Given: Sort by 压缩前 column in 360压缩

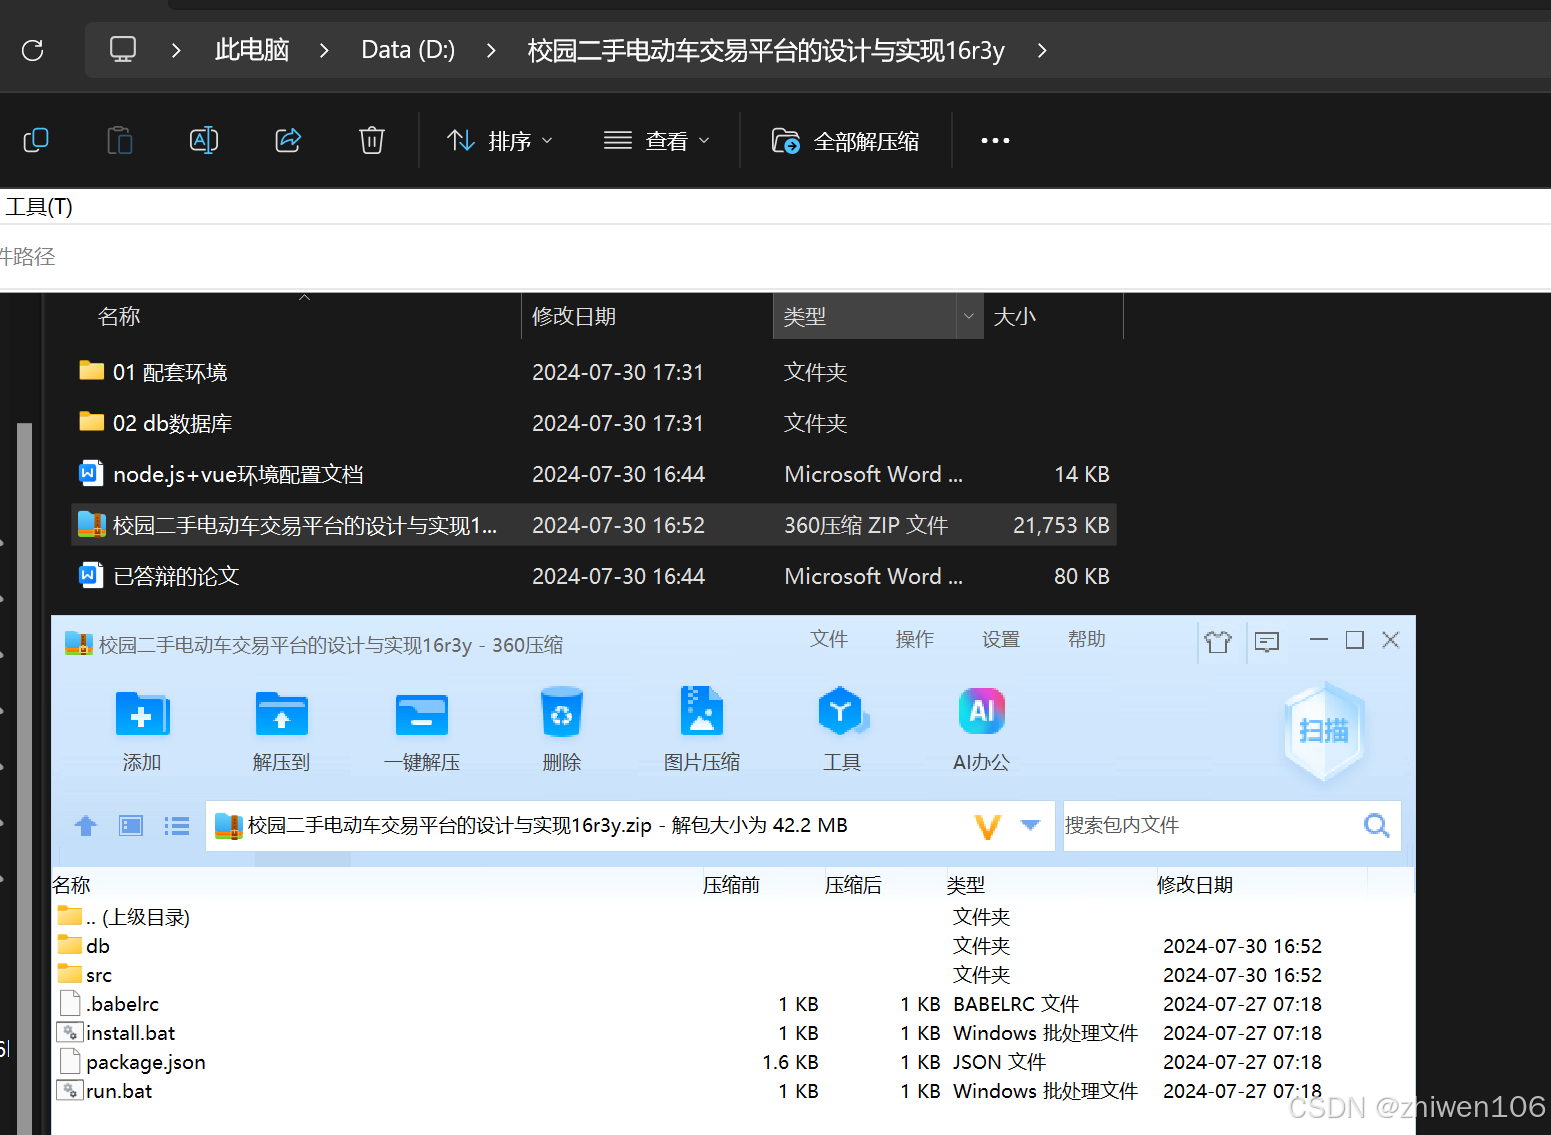Looking at the screenshot, I should click(x=731, y=885).
